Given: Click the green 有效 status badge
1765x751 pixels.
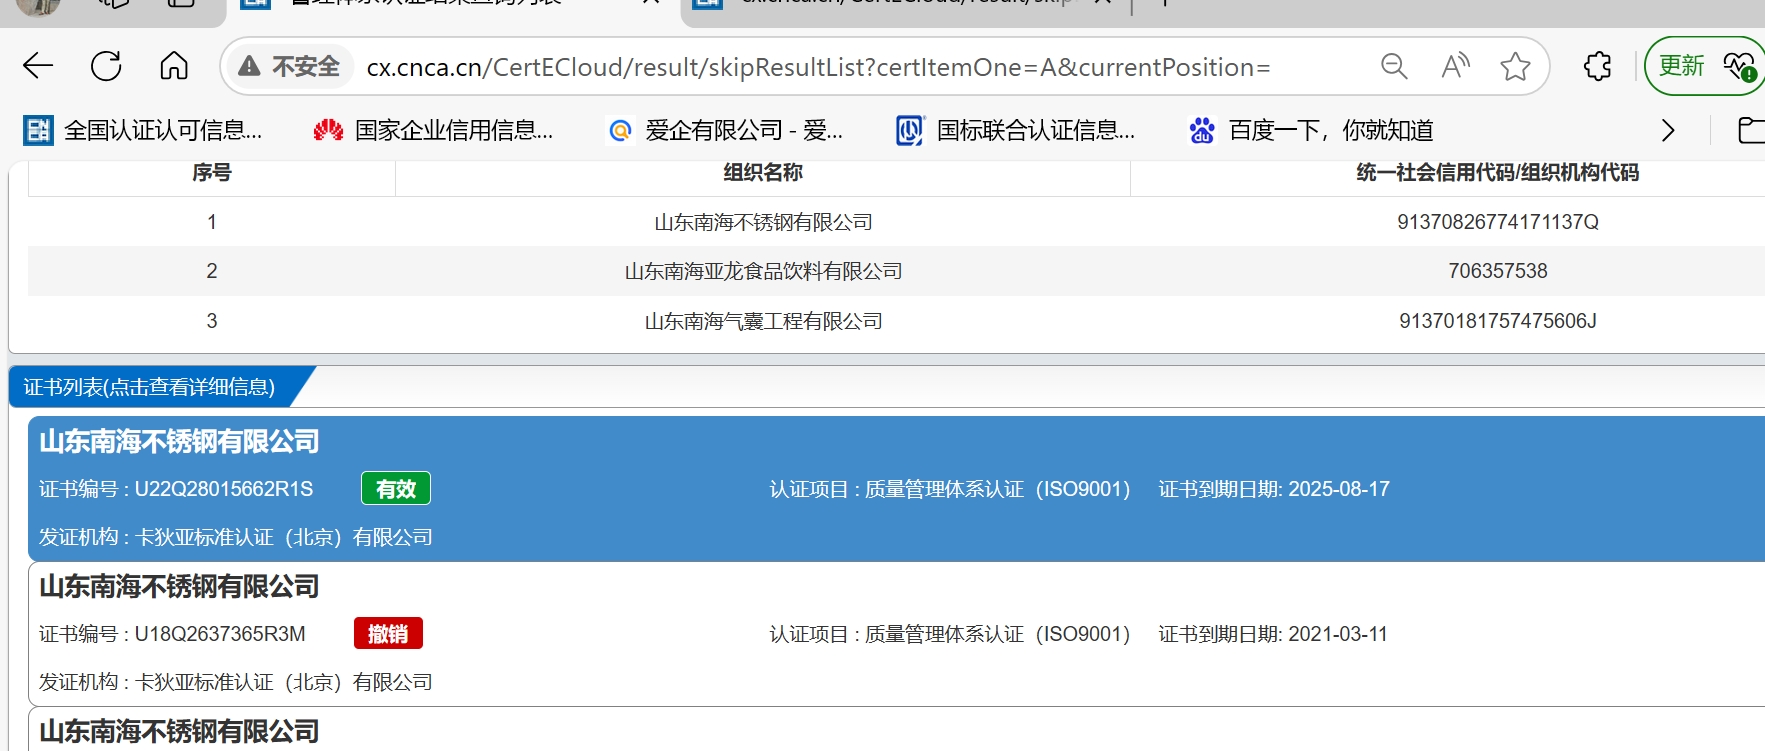Looking at the screenshot, I should tap(396, 488).
